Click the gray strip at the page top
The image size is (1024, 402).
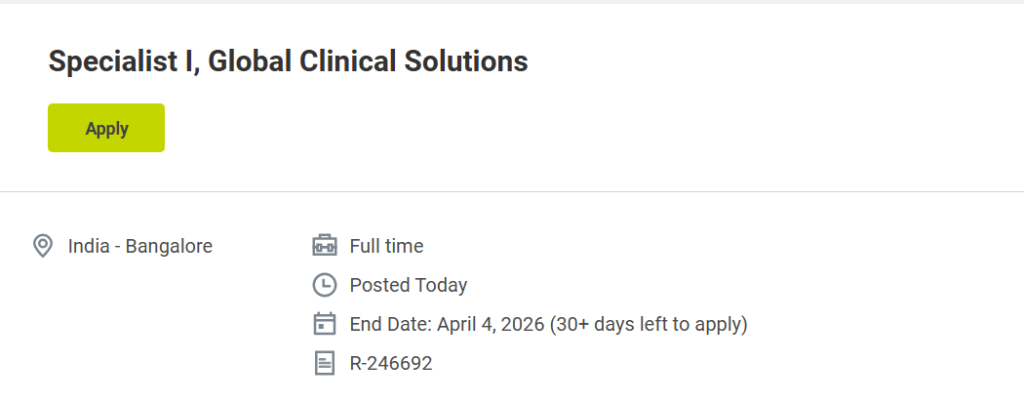tap(512, 2)
